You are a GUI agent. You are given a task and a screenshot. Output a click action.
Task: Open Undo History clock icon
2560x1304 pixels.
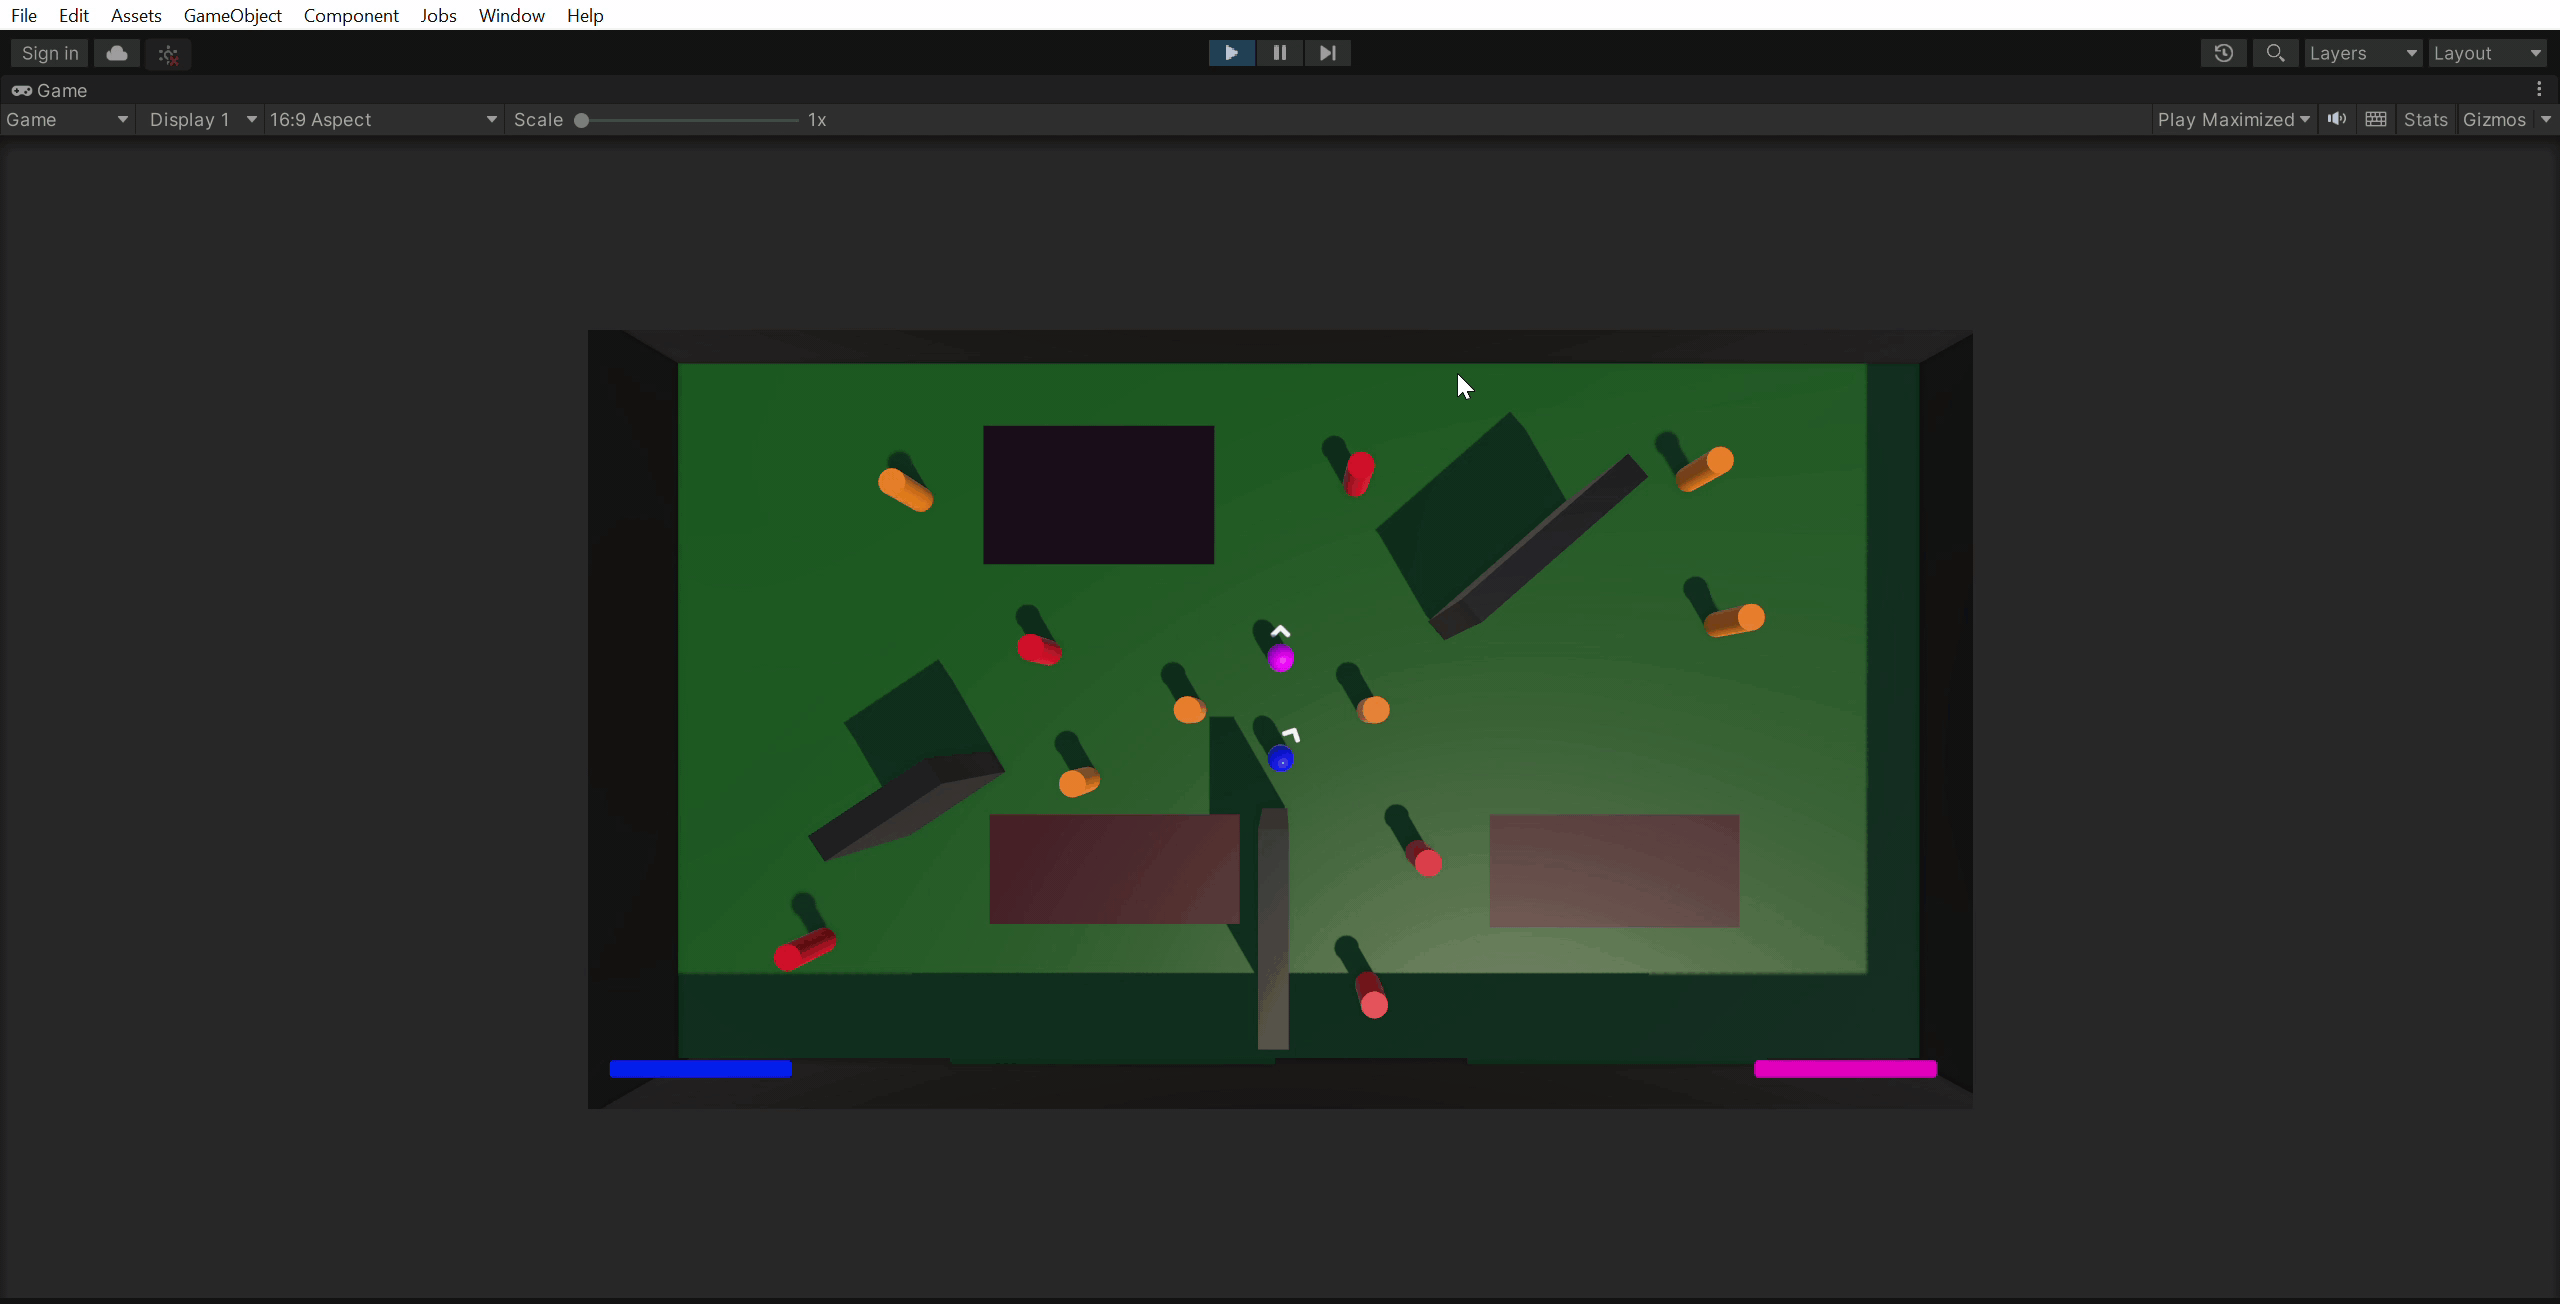click(2223, 53)
